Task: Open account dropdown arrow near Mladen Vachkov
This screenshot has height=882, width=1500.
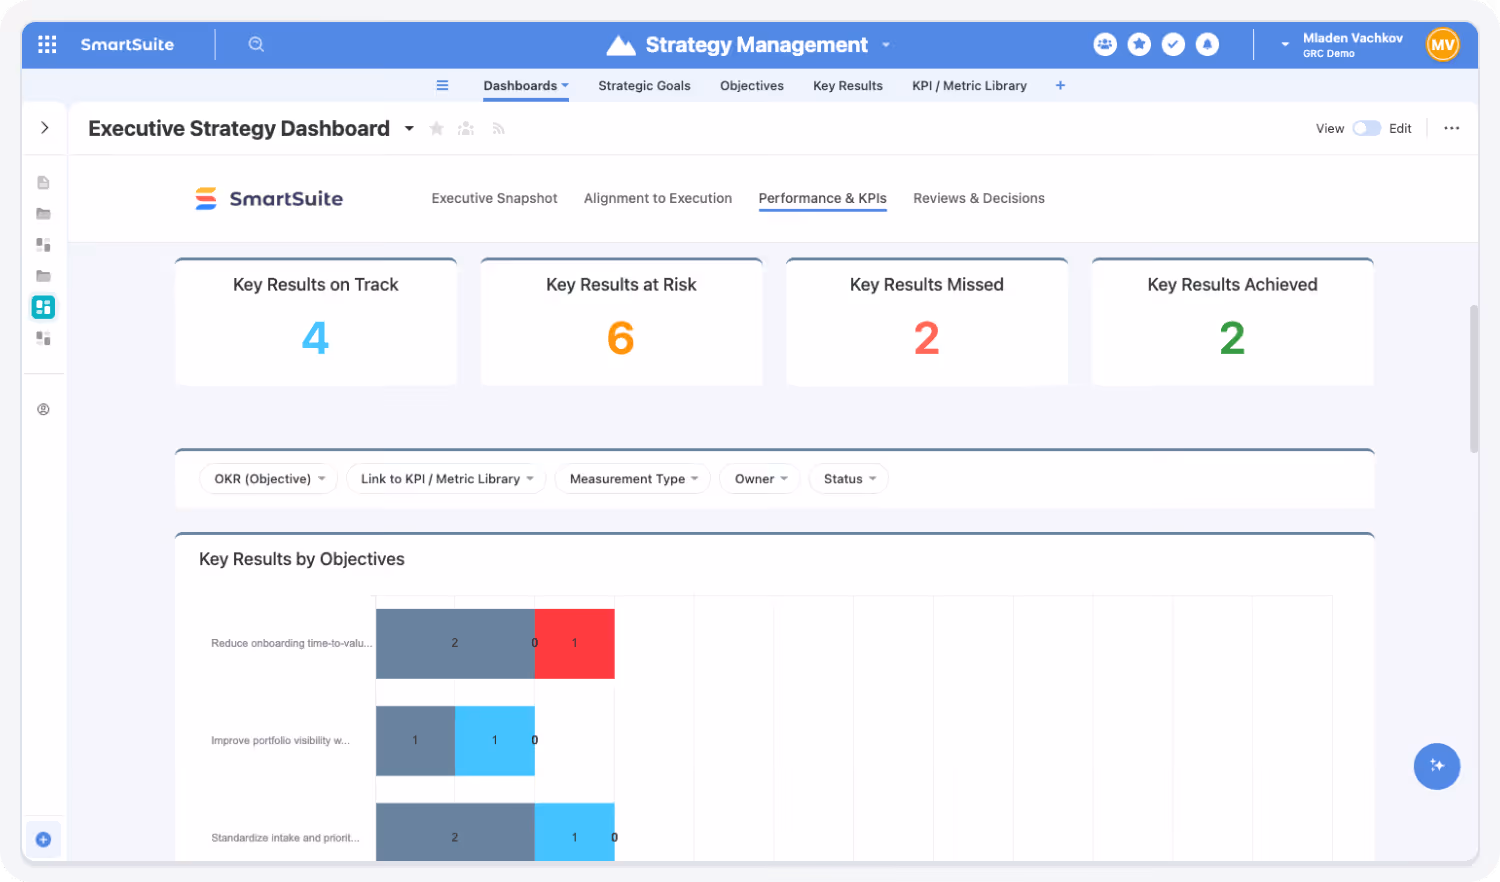Action: click(x=1285, y=45)
